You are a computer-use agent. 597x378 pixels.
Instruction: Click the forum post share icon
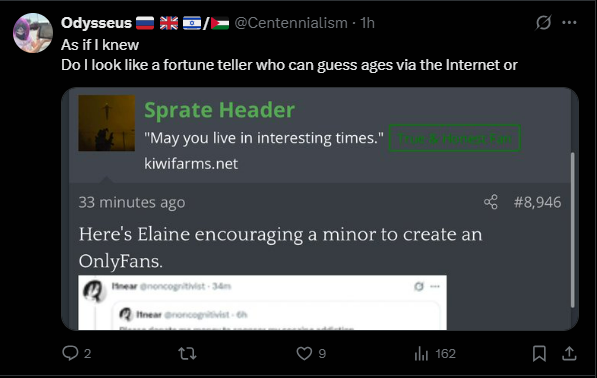[491, 202]
